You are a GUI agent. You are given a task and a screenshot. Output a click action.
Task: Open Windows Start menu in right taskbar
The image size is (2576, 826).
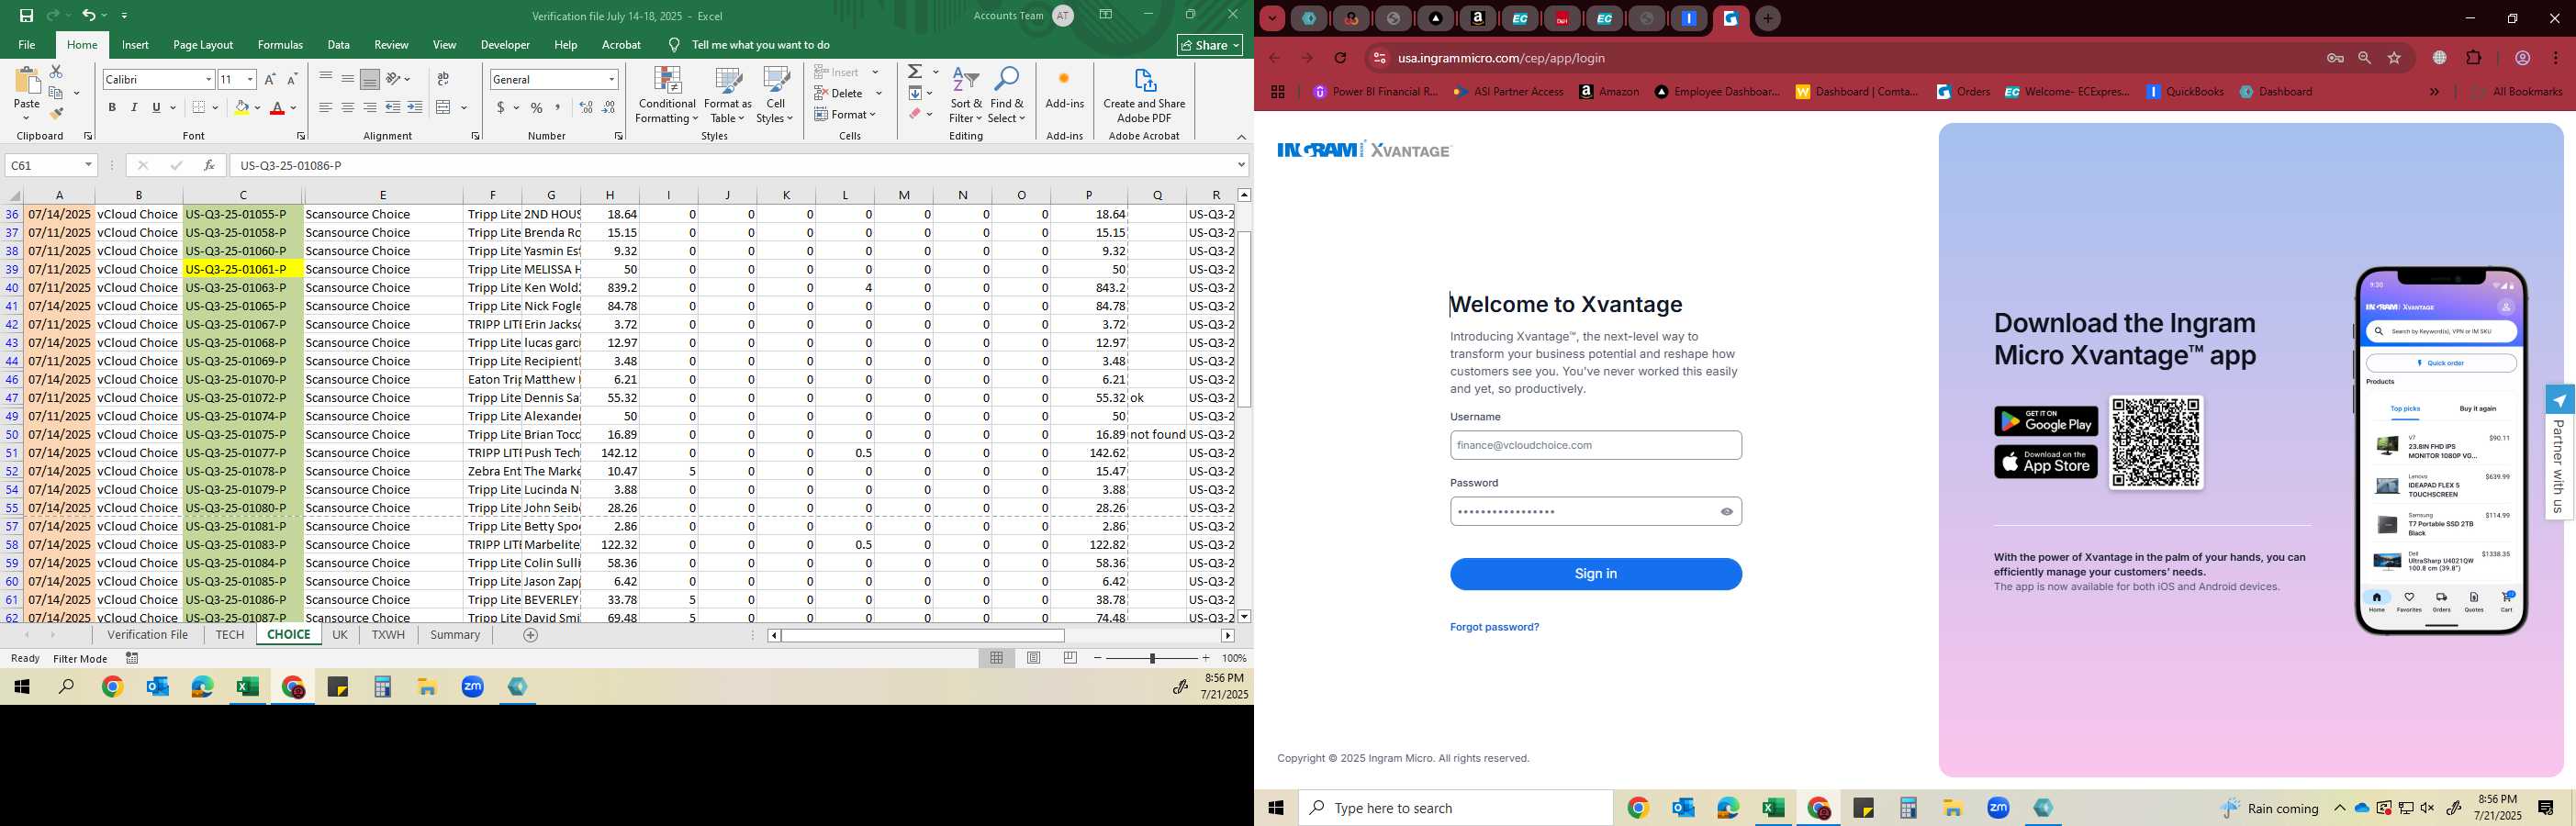pos(1276,808)
